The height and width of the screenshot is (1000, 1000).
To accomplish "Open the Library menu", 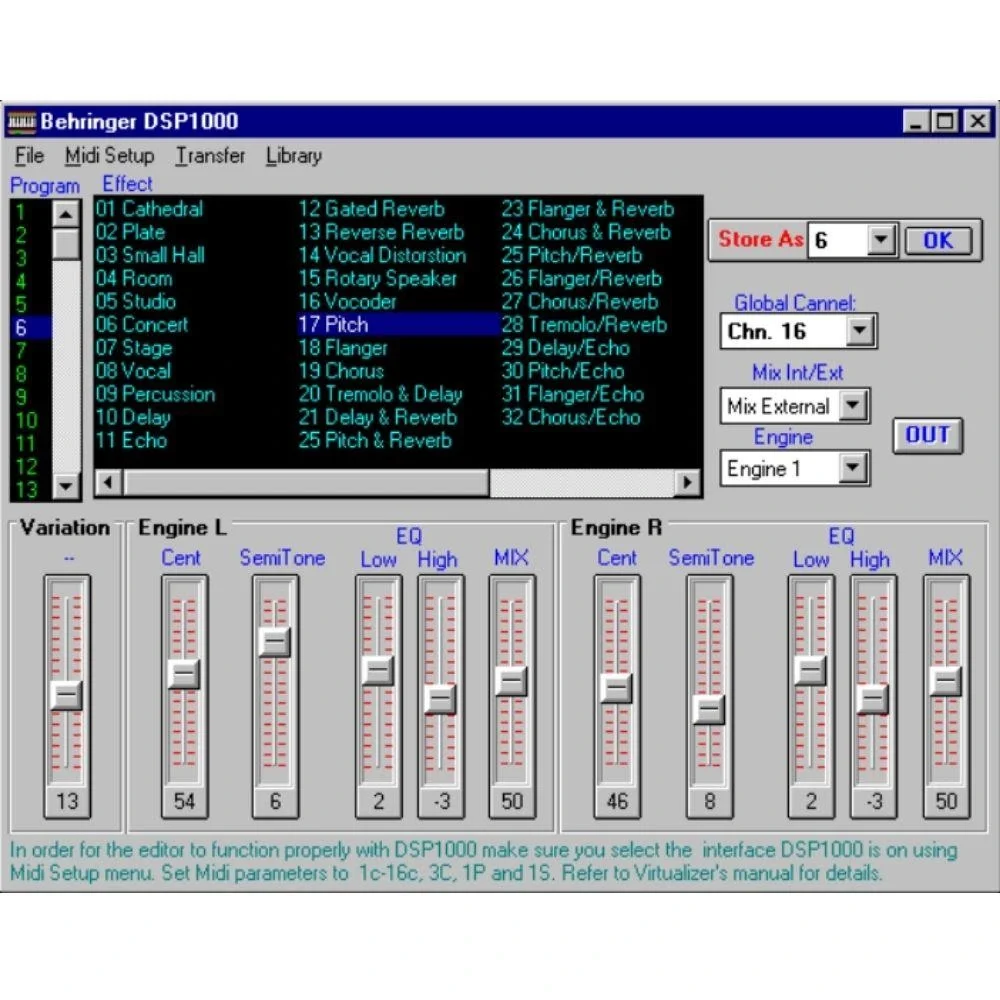I will (293, 156).
